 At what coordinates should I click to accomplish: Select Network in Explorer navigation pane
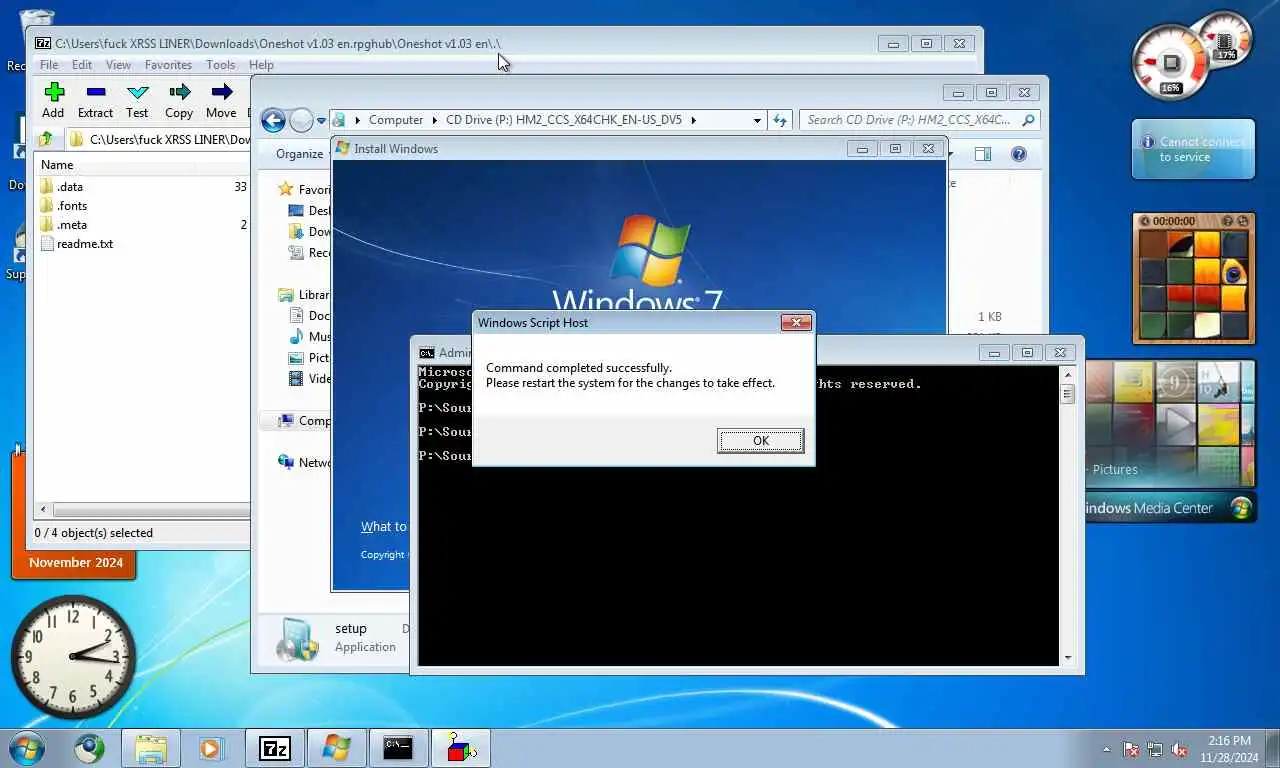tap(305, 463)
